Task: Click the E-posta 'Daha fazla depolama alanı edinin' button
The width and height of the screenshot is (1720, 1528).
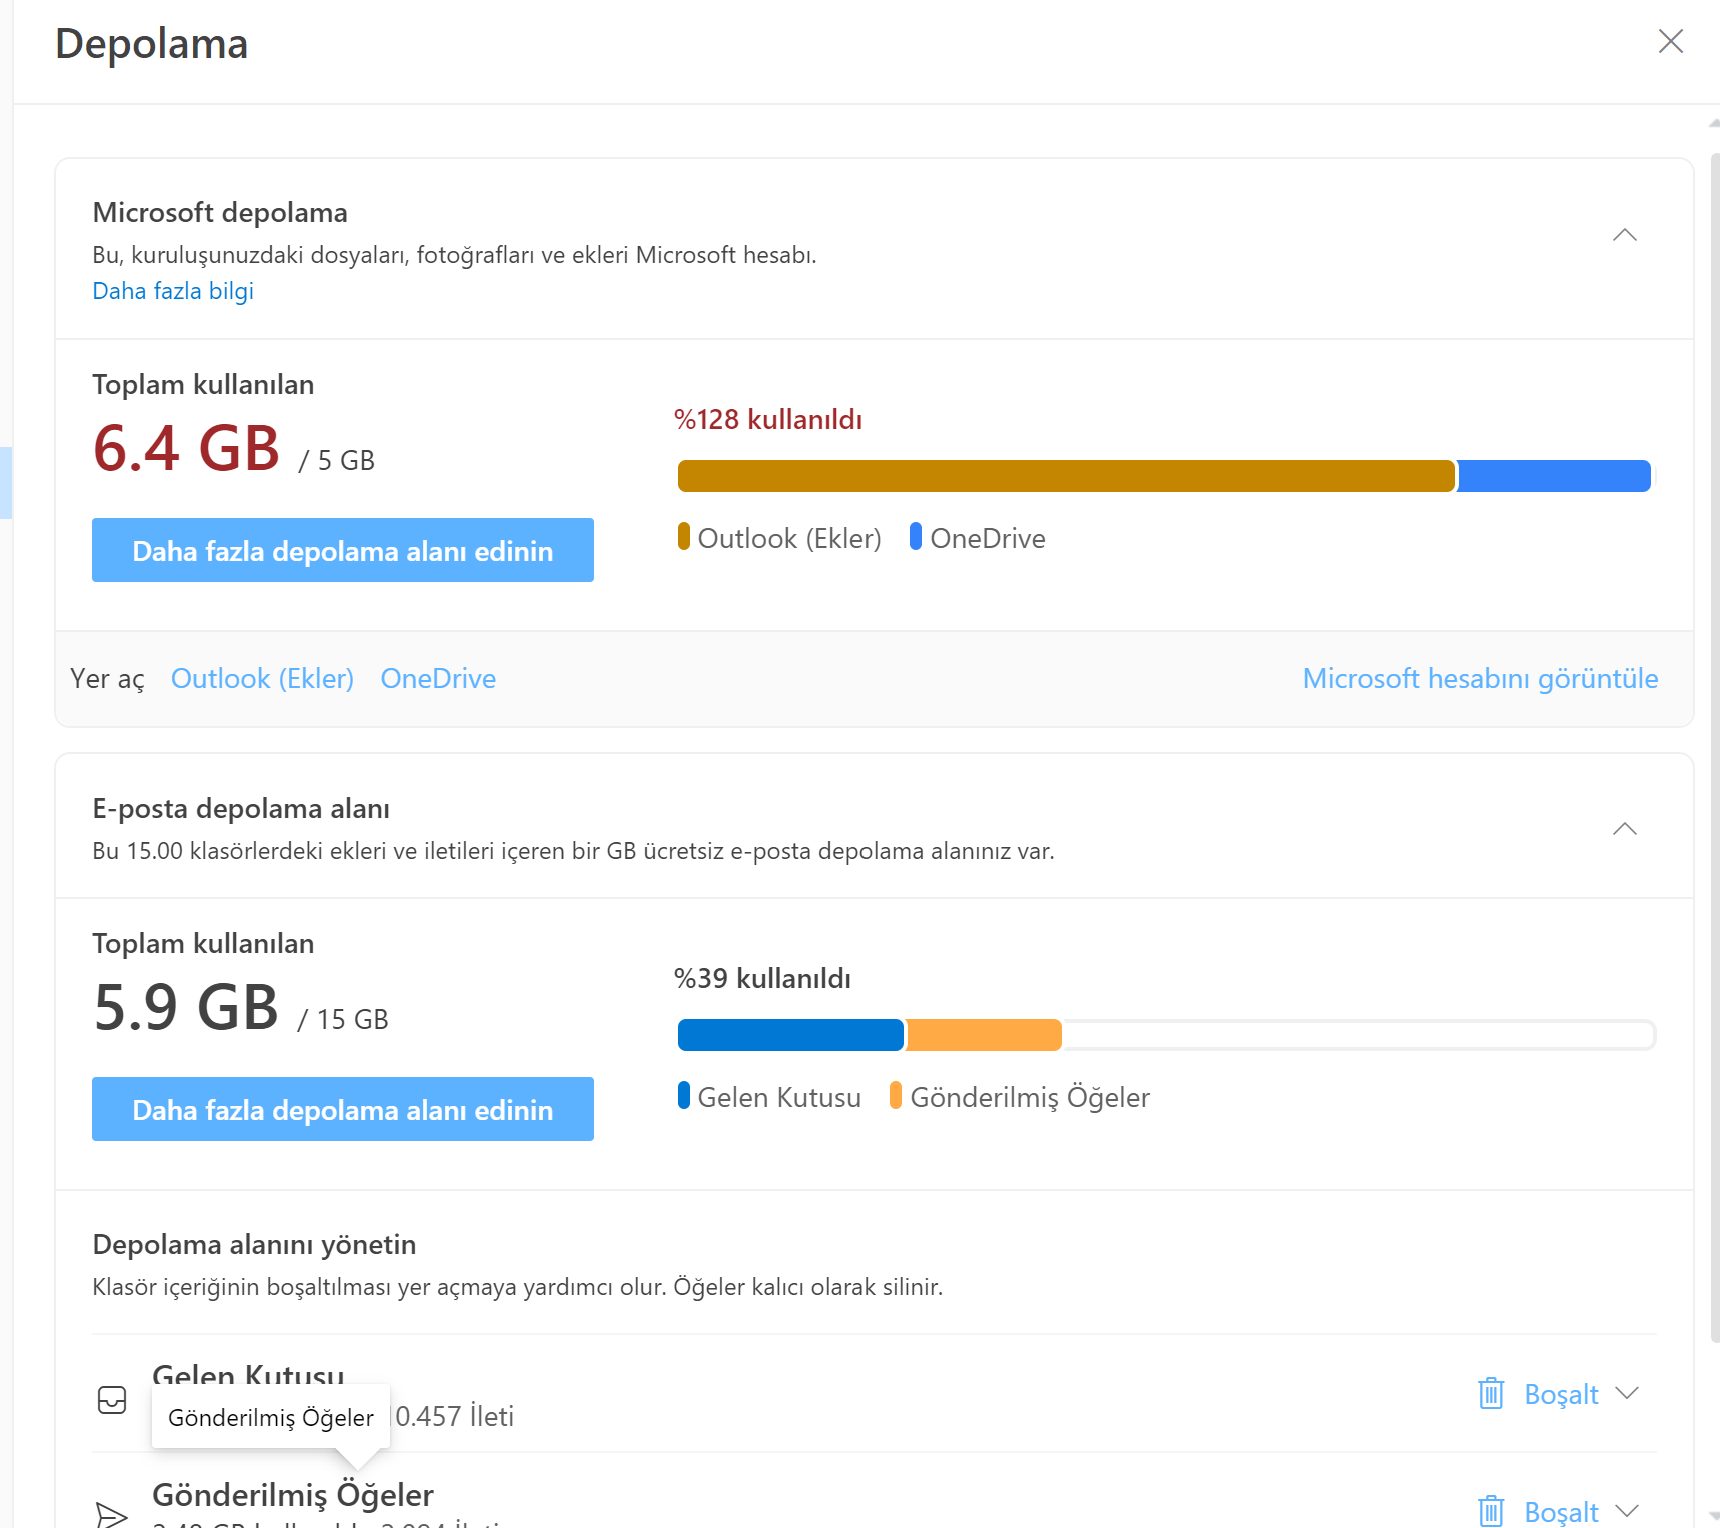Action: [343, 1109]
